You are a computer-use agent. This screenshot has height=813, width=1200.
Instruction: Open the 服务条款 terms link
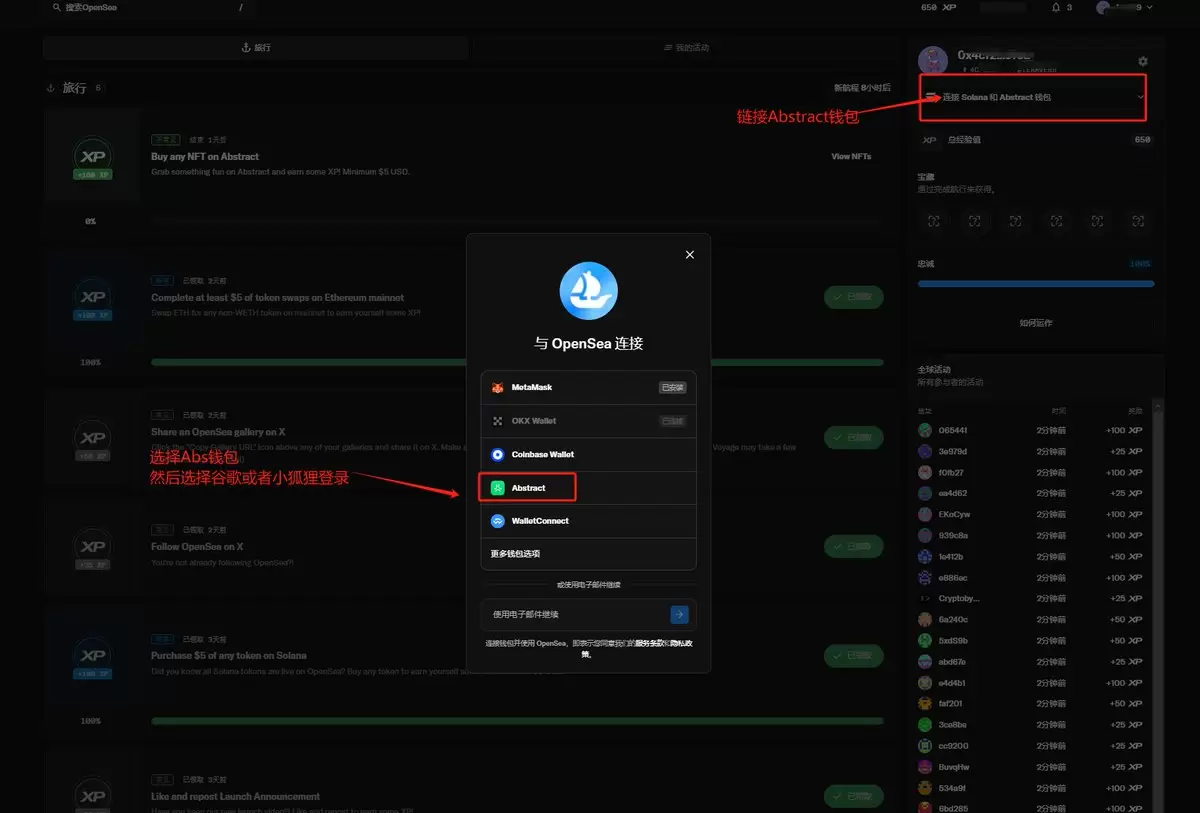650,644
